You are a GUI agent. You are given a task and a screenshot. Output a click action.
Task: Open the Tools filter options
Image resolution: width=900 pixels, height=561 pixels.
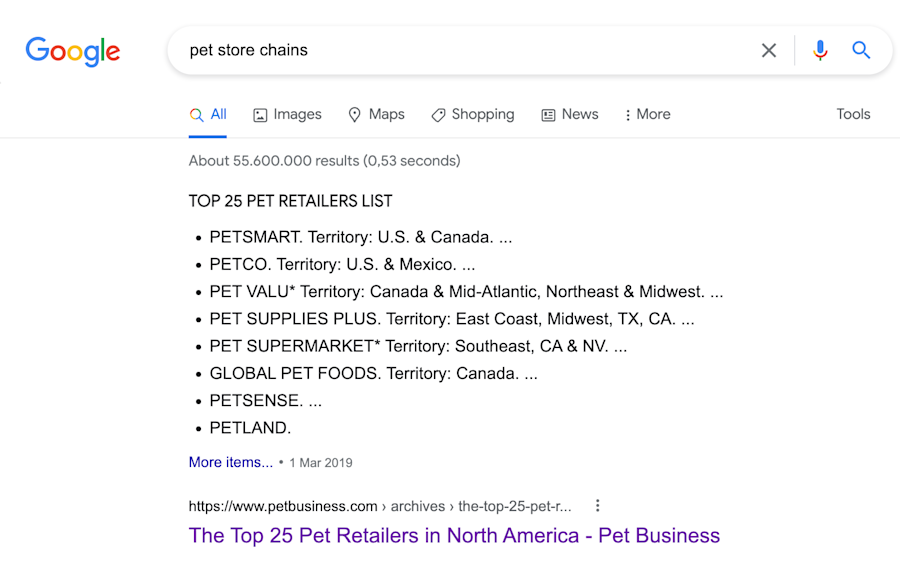point(853,114)
